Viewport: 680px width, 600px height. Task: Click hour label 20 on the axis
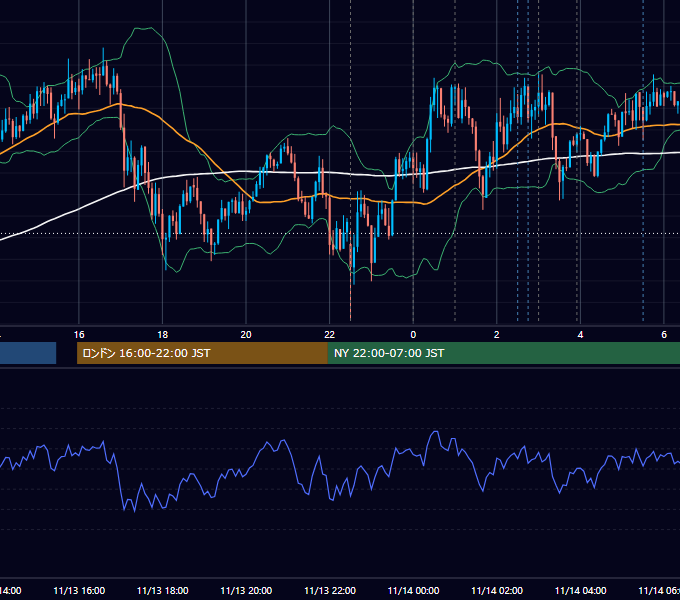point(246,335)
